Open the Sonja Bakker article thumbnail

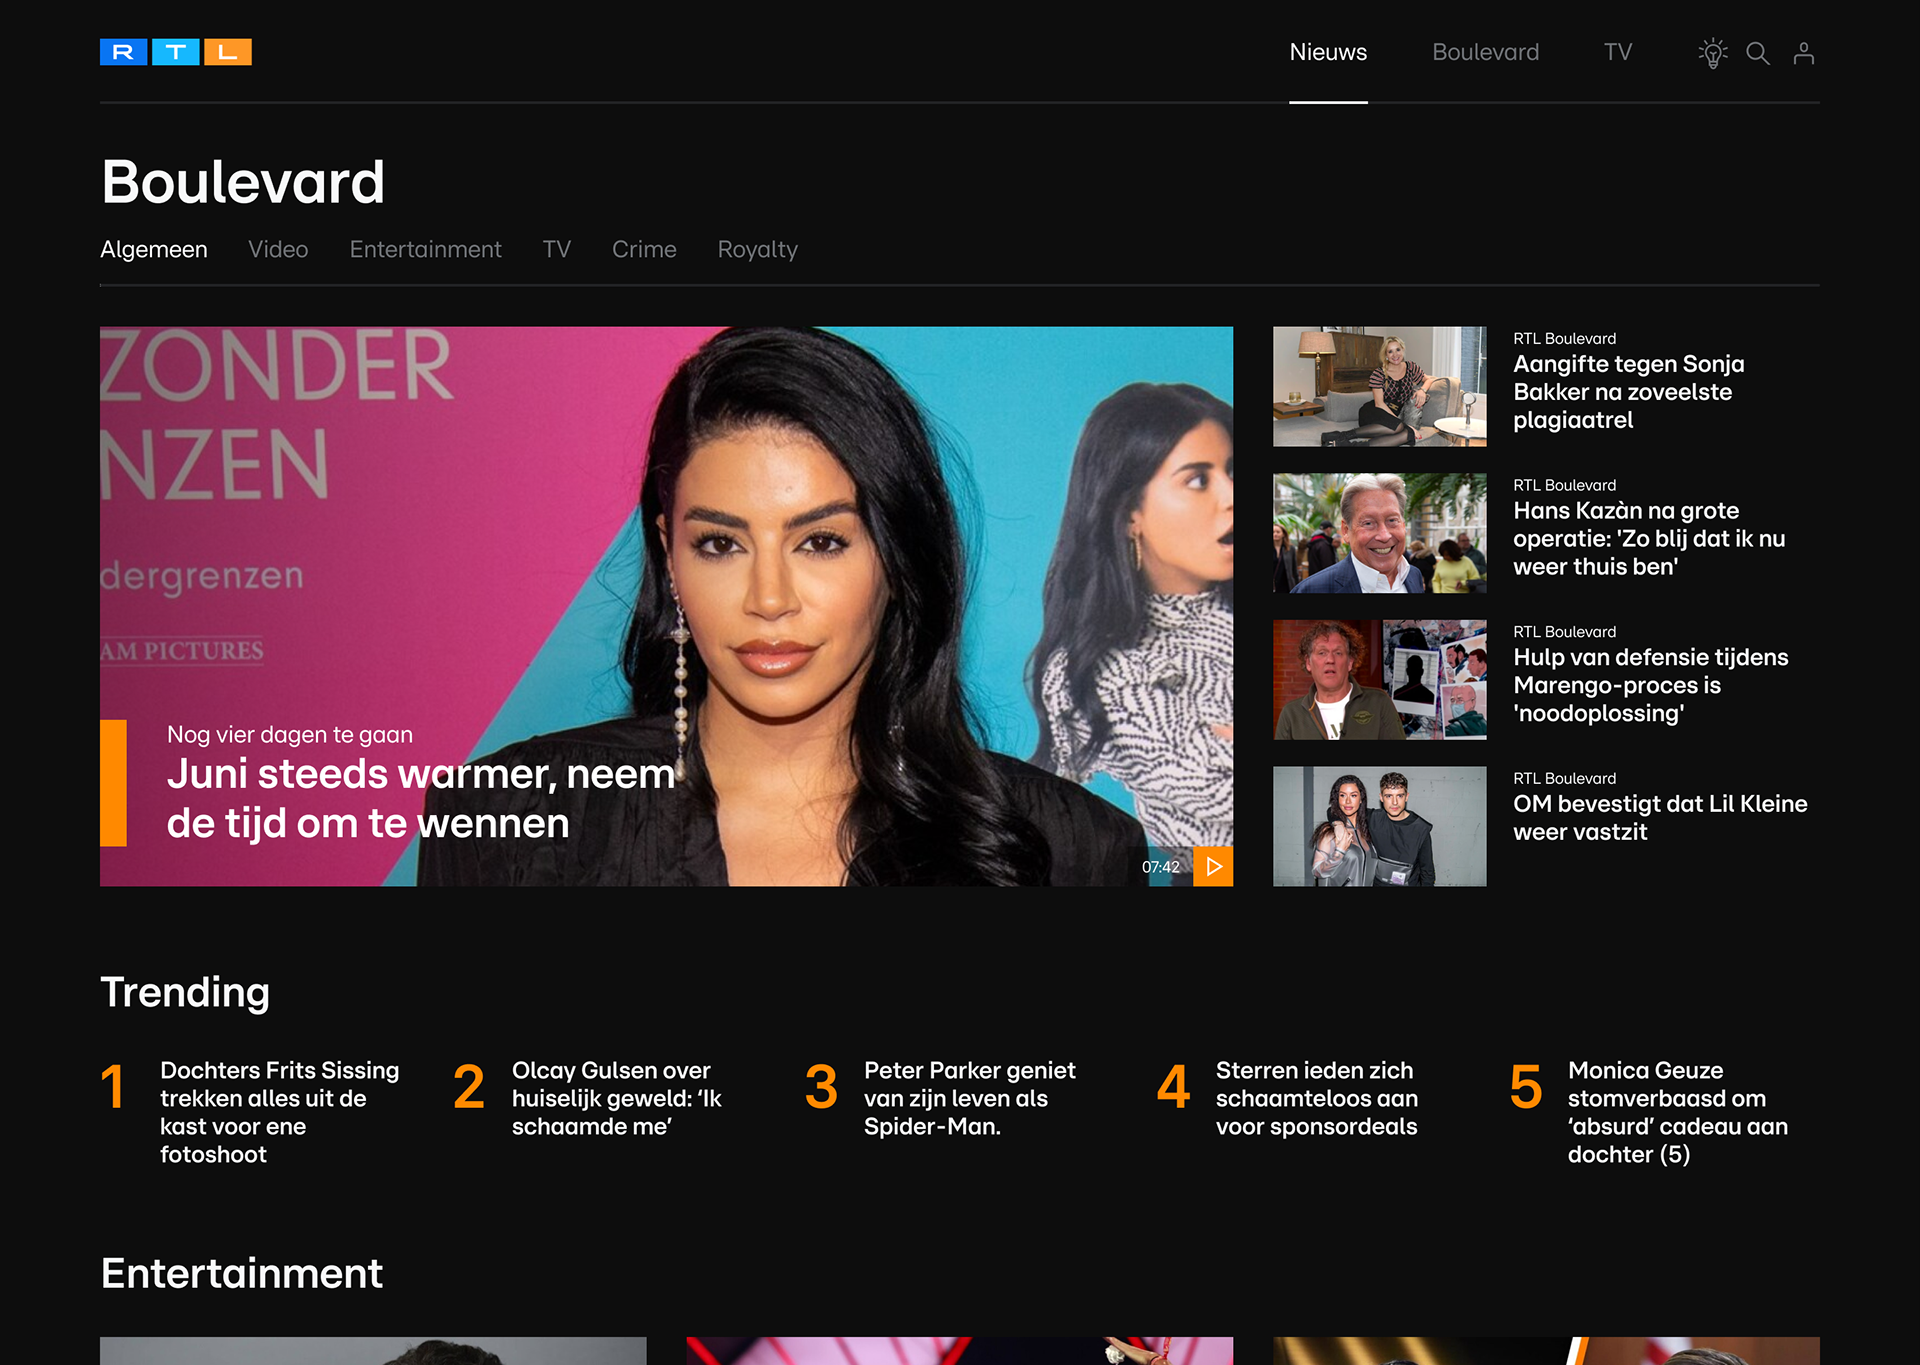tap(1379, 386)
